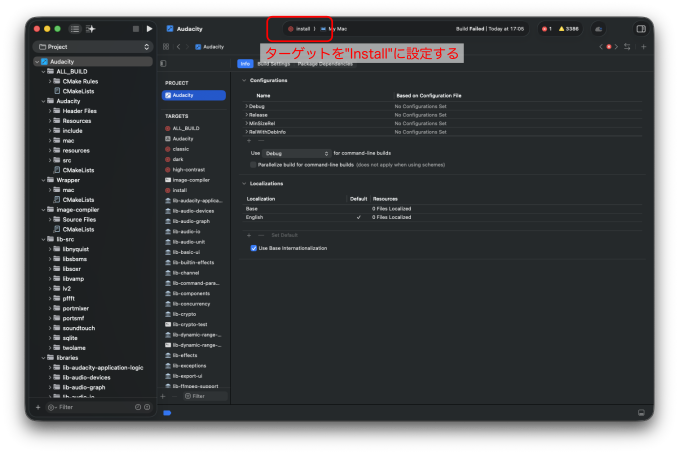Add a target with the plus button
The width and height of the screenshot is (679, 454).
[x=163, y=396]
